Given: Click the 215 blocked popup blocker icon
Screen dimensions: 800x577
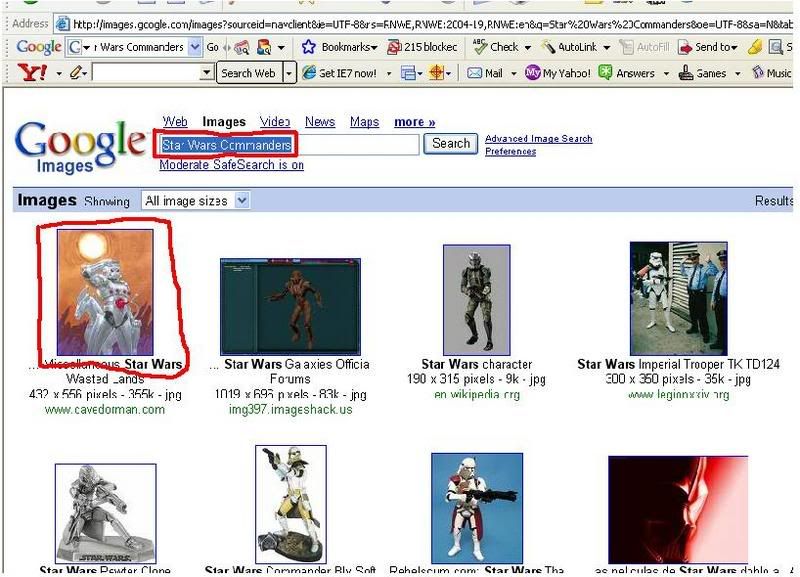Looking at the screenshot, I should click(394, 47).
